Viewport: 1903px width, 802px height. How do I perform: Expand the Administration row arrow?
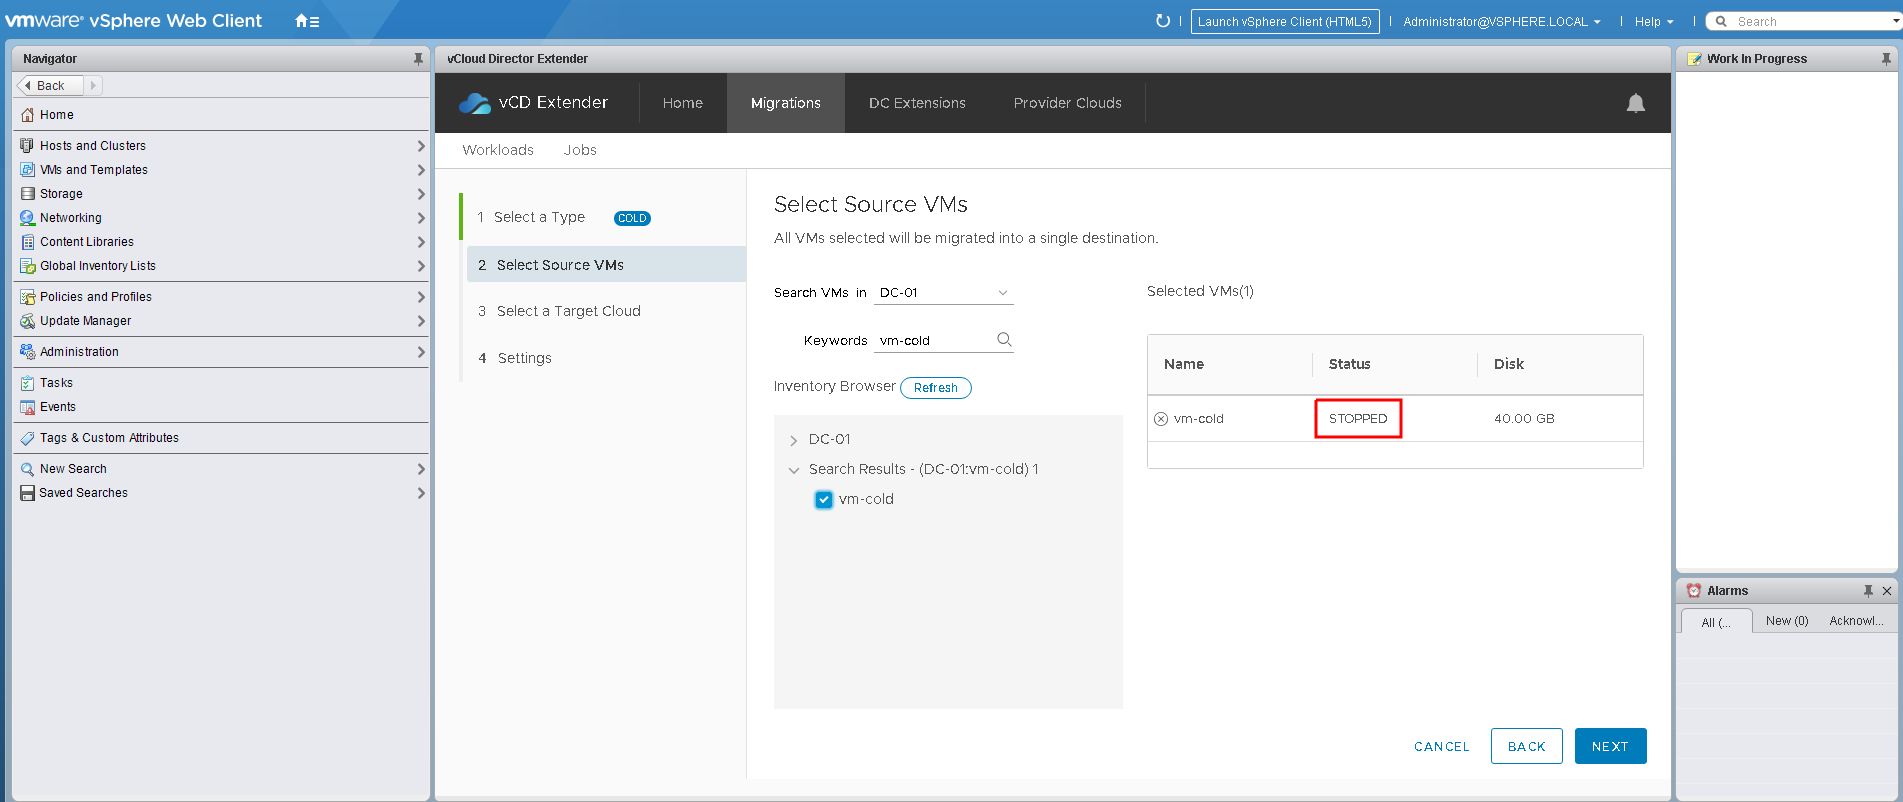421,352
